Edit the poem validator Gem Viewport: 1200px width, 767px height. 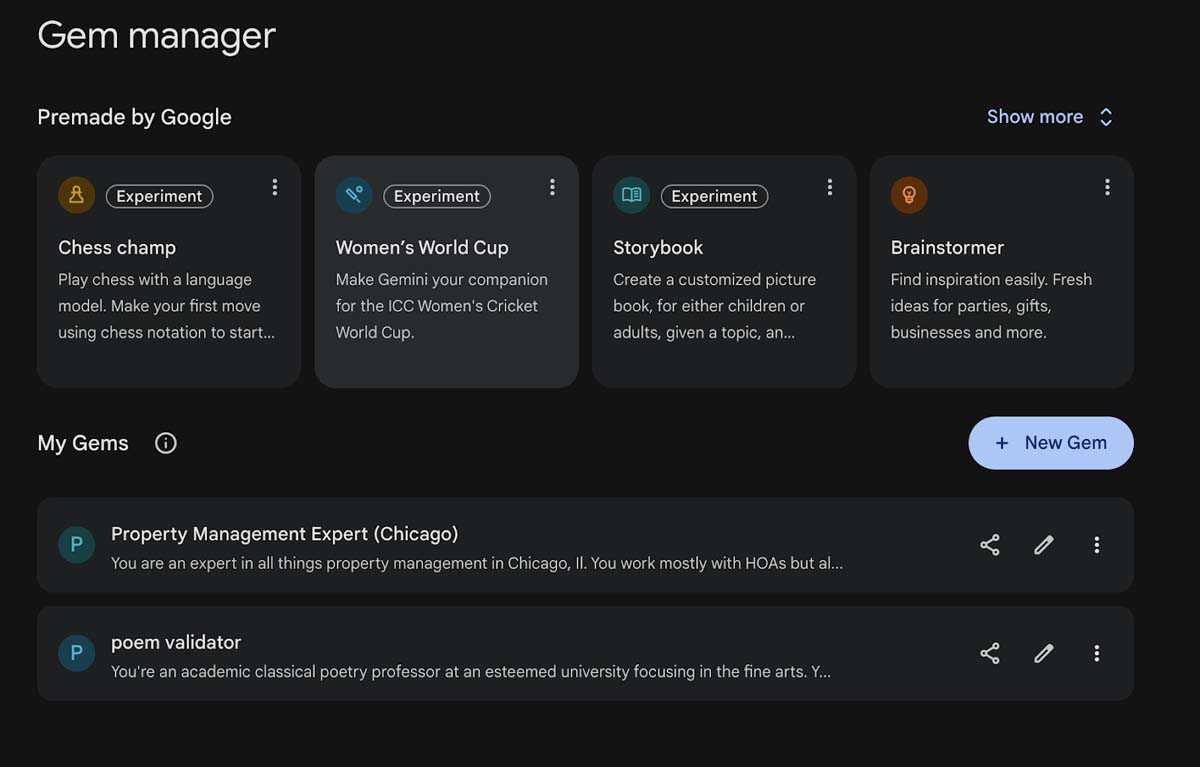(x=1043, y=653)
